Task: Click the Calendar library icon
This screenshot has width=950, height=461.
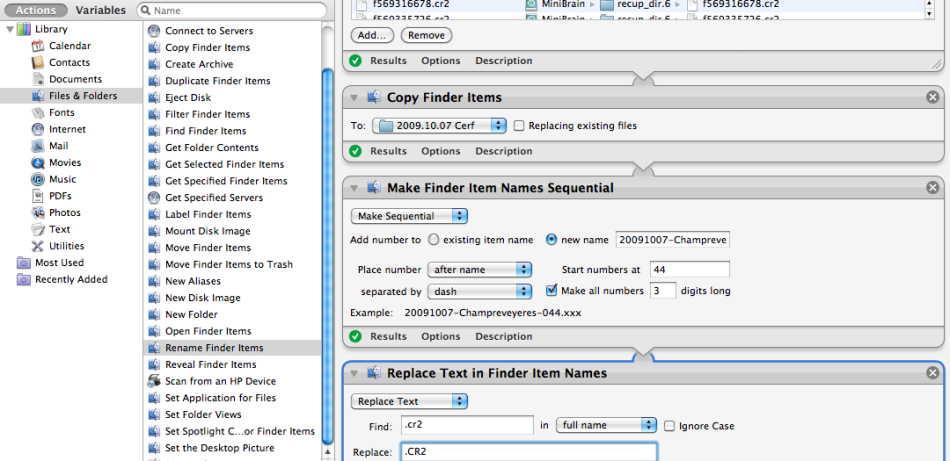Action: 37,46
